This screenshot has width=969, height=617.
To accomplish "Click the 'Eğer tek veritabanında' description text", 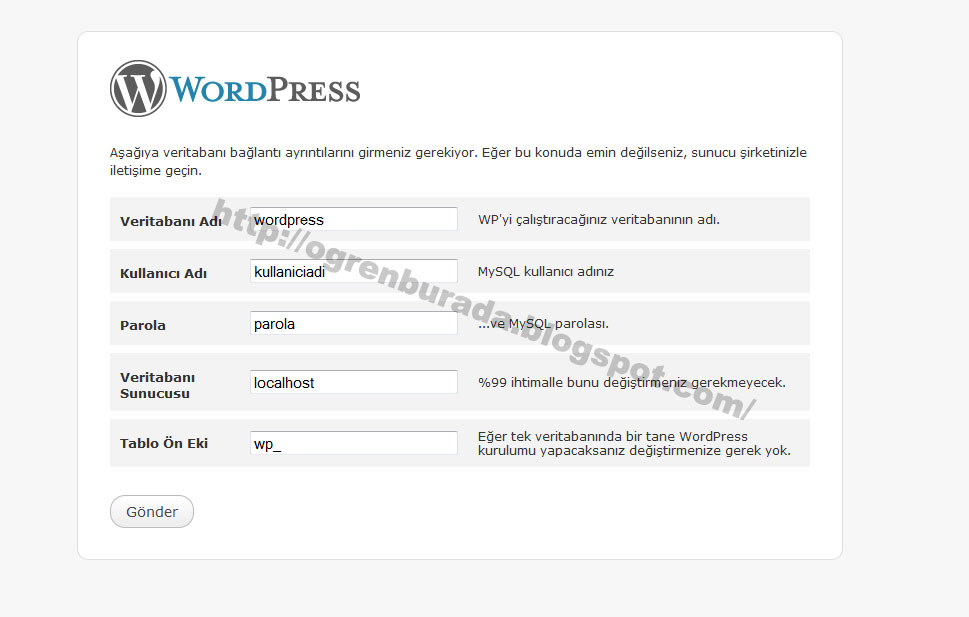I will pos(634,443).
